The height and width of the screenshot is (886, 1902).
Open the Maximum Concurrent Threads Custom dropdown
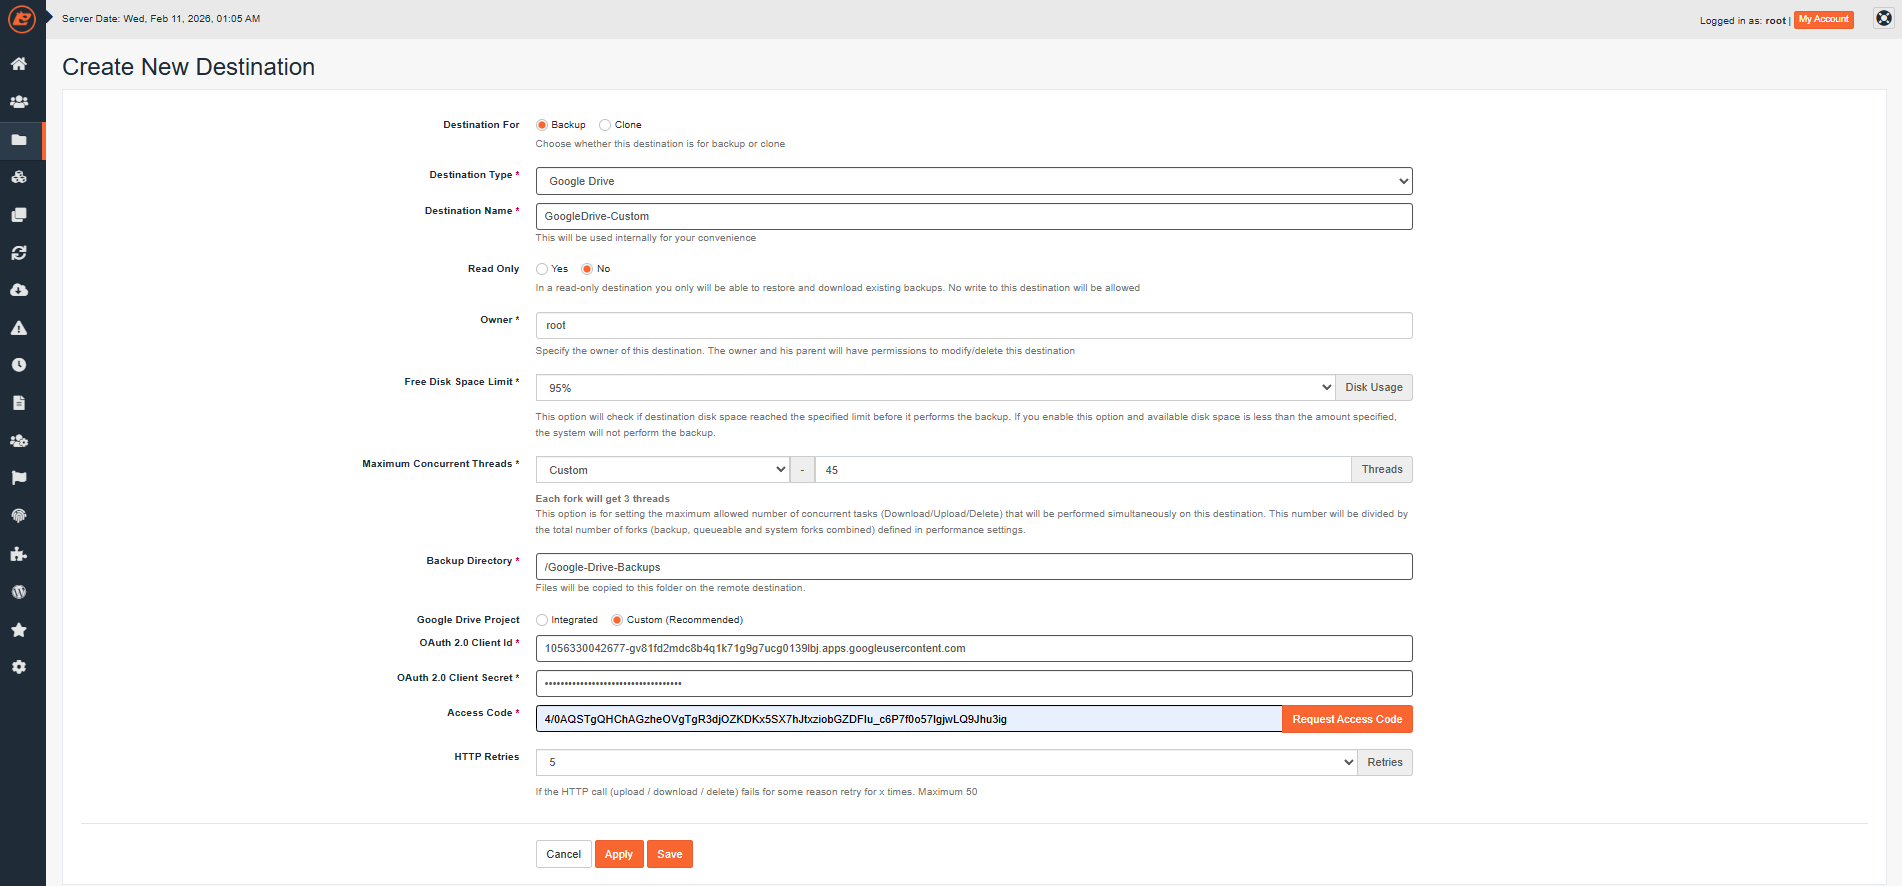pos(662,470)
